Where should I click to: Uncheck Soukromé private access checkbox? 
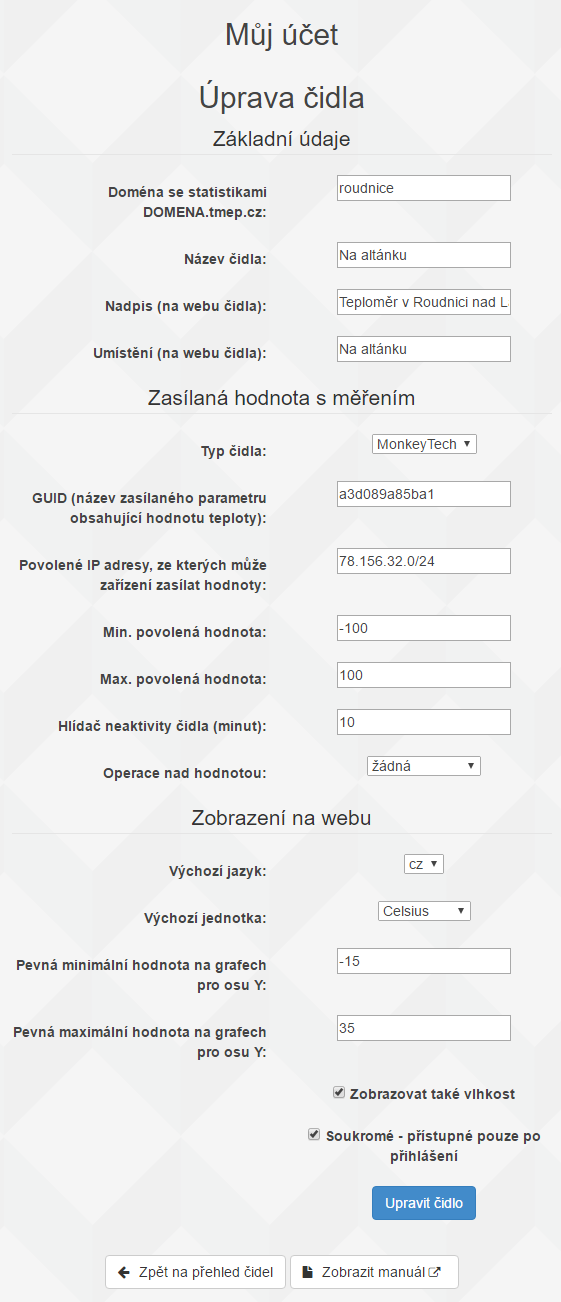coord(314,1134)
